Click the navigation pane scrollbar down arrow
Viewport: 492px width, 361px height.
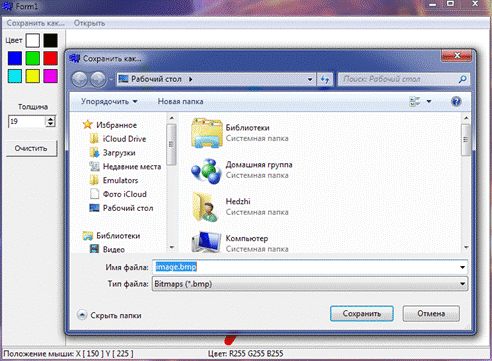click(172, 247)
